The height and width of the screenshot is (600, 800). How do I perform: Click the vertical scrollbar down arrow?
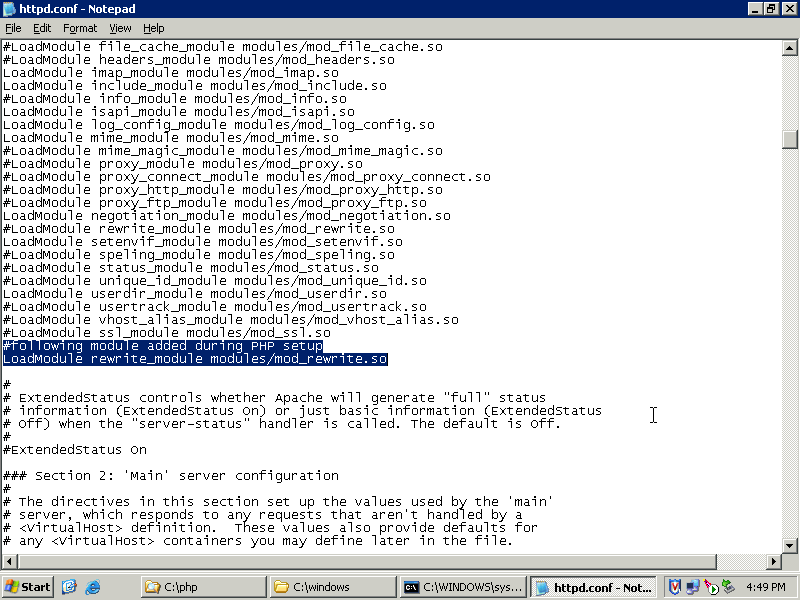tap(790, 543)
